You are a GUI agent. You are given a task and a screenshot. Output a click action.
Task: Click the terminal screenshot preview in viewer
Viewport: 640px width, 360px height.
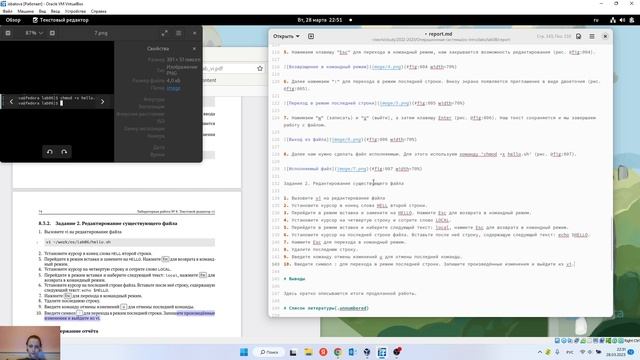coord(57,101)
